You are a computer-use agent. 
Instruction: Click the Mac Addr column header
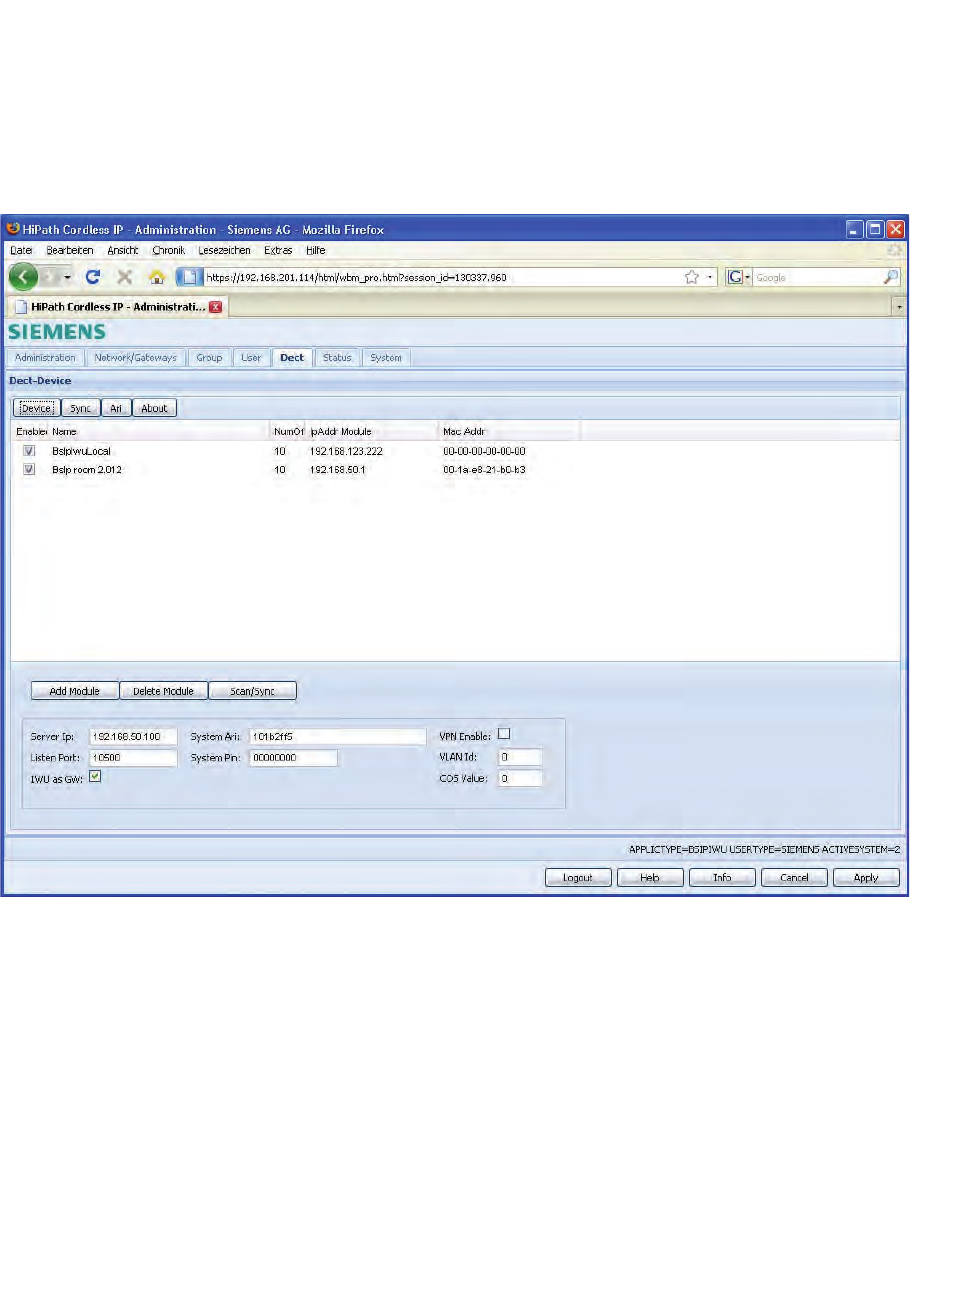[x=464, y=432]
